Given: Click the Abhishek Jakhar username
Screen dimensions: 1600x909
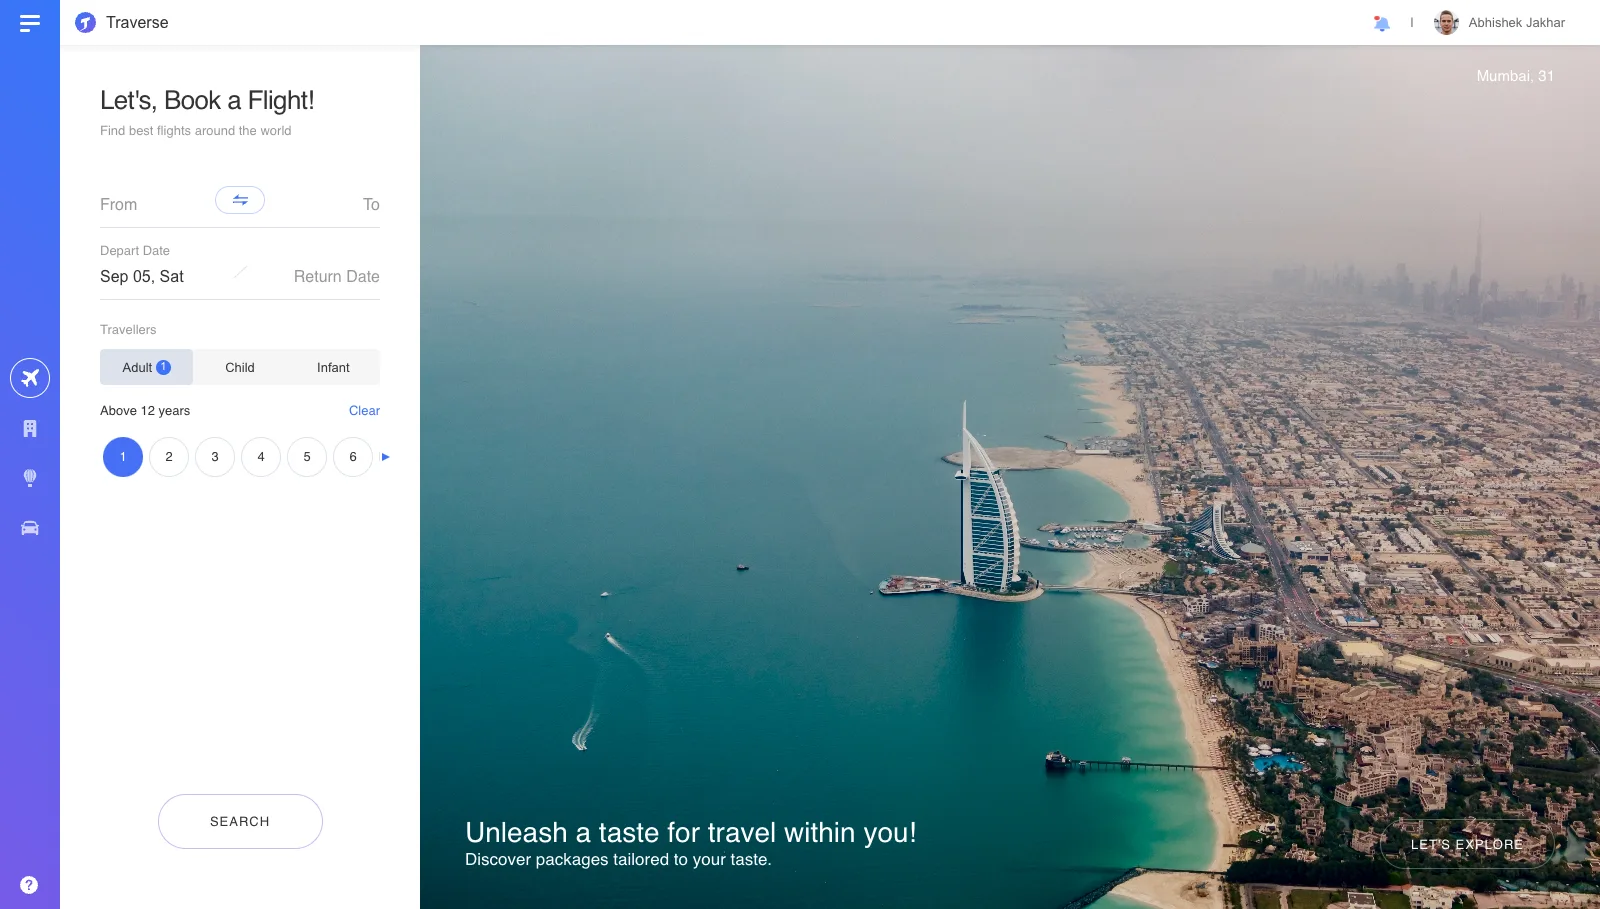Looking at the screenshot, I should [1516, 22].
